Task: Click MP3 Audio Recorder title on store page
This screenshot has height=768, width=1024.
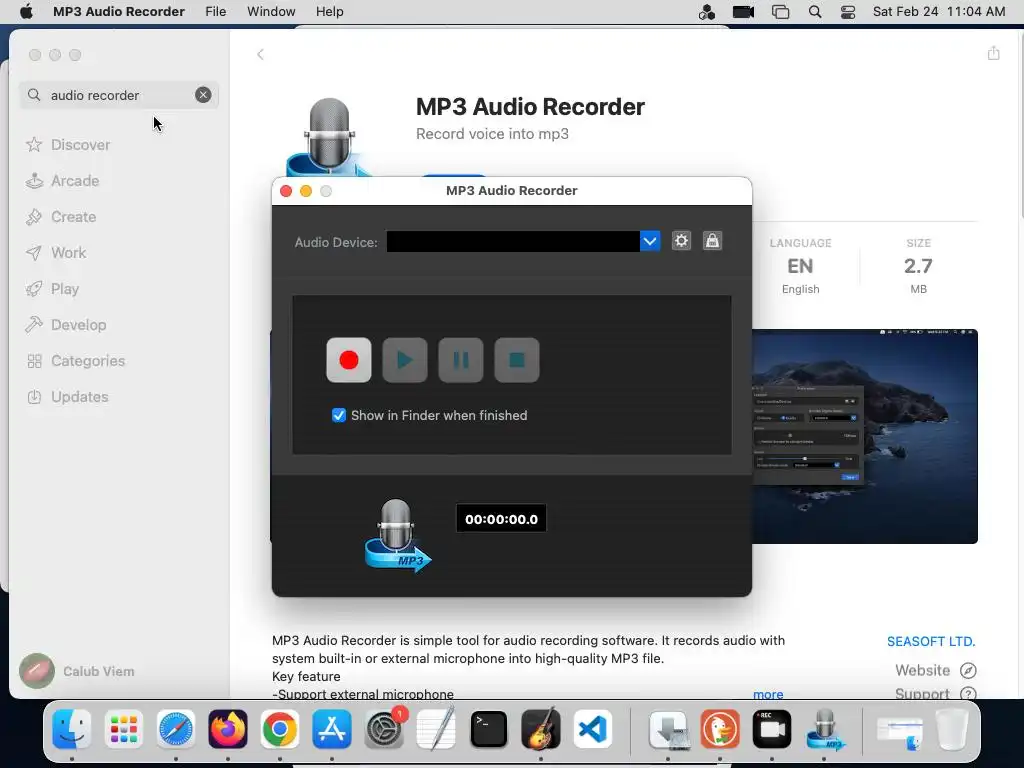Action: click(530, 106)
